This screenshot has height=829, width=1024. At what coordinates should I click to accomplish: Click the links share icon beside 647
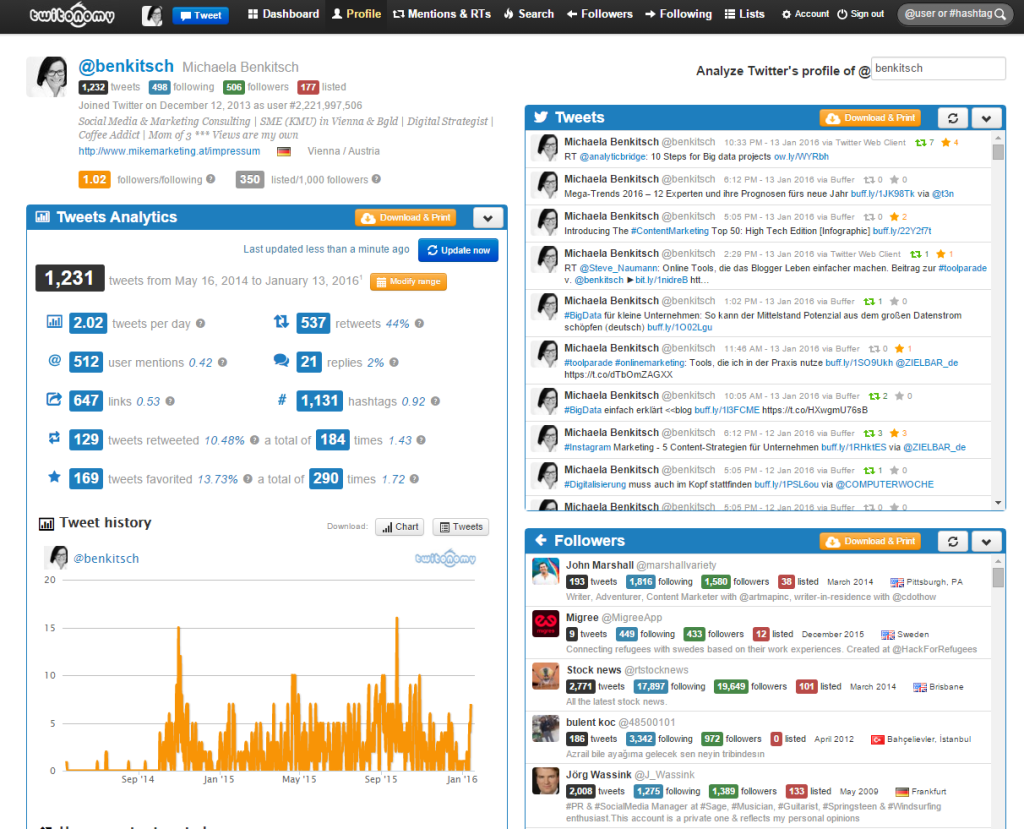tap(54, 399)
